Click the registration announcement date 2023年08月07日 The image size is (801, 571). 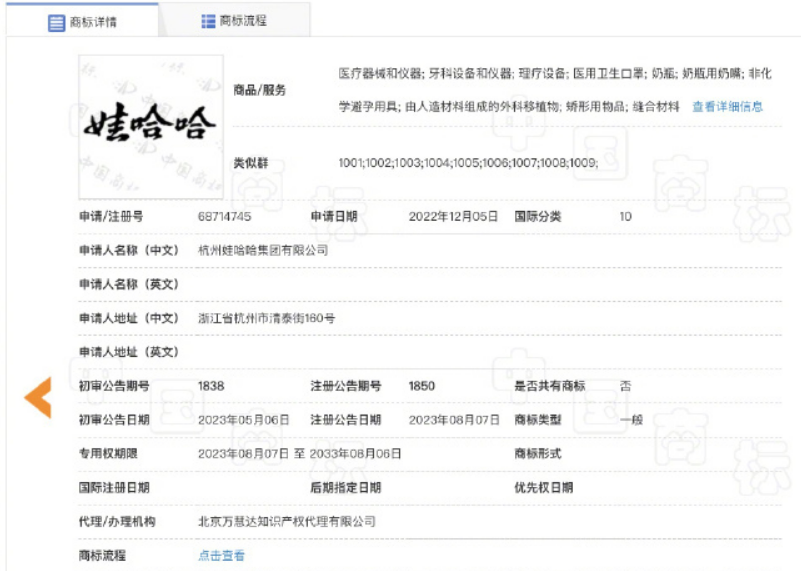tap(454, 420)
